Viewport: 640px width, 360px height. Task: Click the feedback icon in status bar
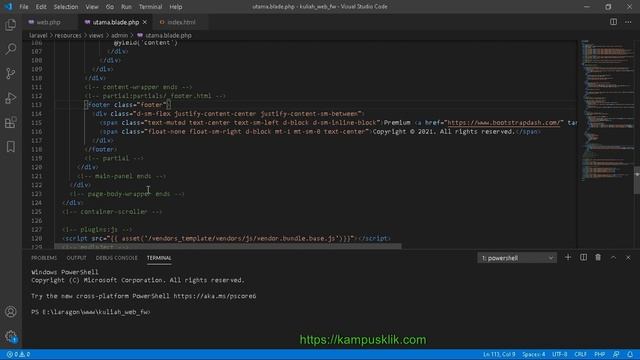click(616, 354)
